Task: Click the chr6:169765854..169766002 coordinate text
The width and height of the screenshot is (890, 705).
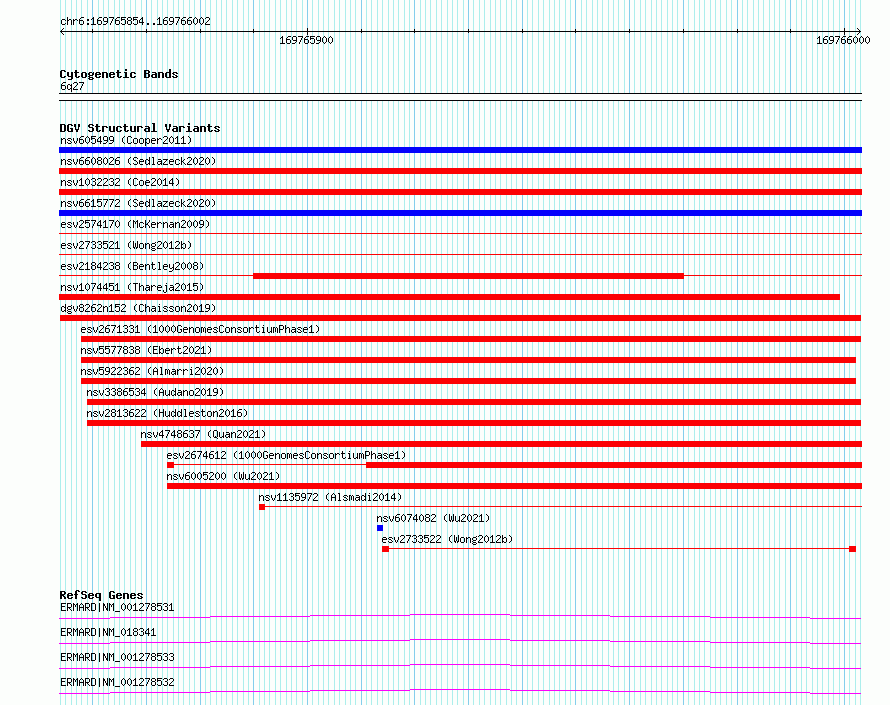Action: click(135, 21)
